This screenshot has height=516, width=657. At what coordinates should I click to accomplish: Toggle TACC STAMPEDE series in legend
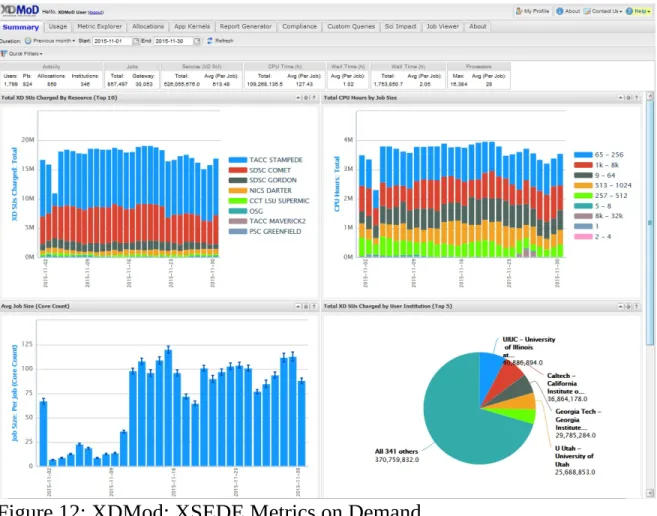pos(266,160)
